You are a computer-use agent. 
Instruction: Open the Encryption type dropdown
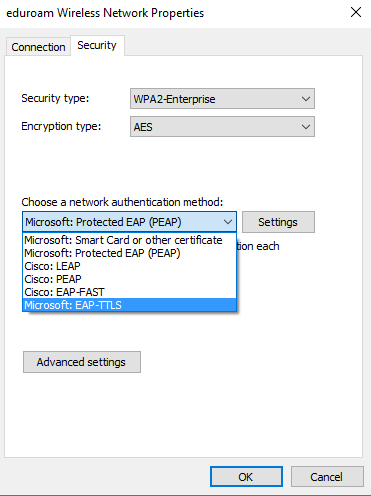pyautogui.click(x=222, y=127)
